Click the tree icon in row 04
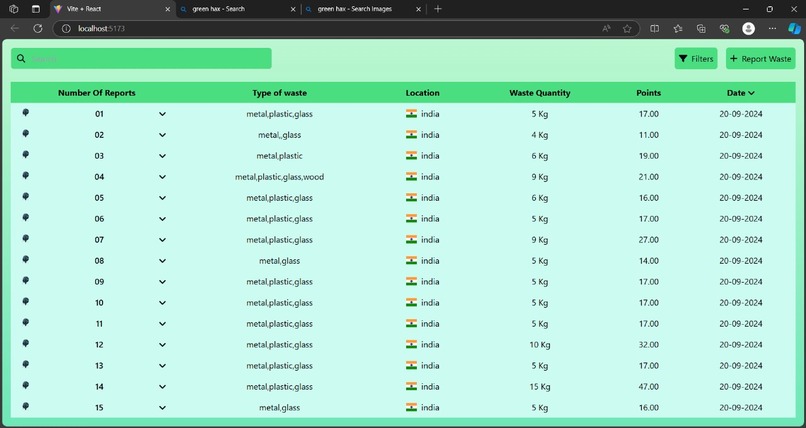 pyautogui.click(x=26, y=176)
